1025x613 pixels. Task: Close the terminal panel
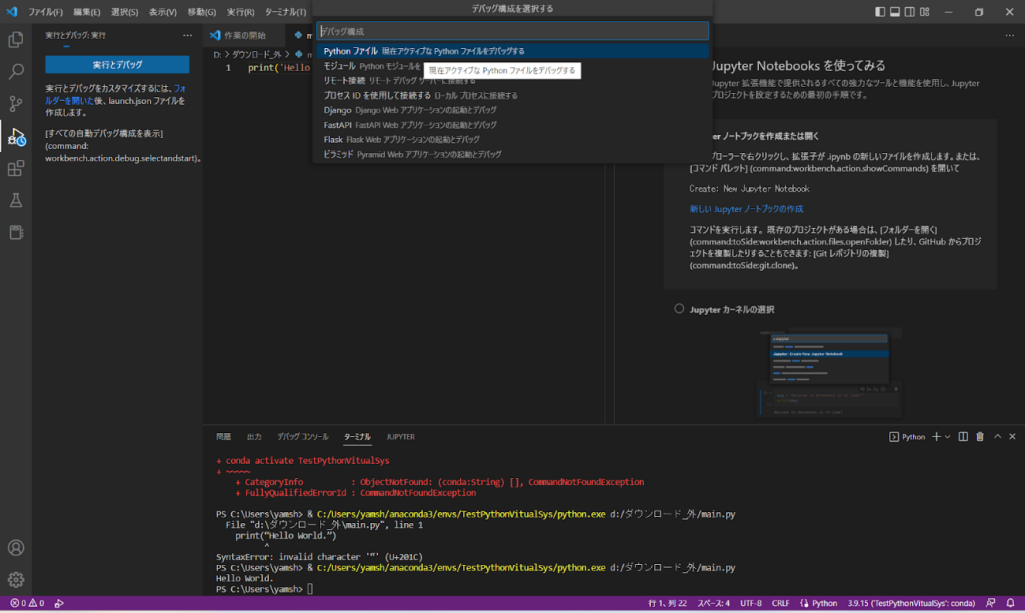[1012, 437]
